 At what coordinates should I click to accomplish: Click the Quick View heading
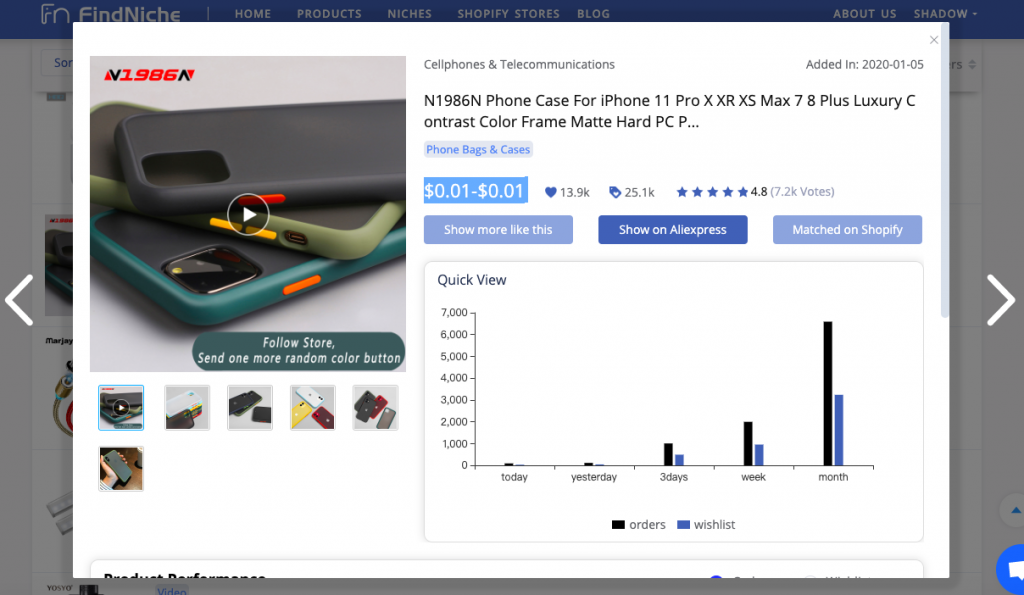(472, 280)
